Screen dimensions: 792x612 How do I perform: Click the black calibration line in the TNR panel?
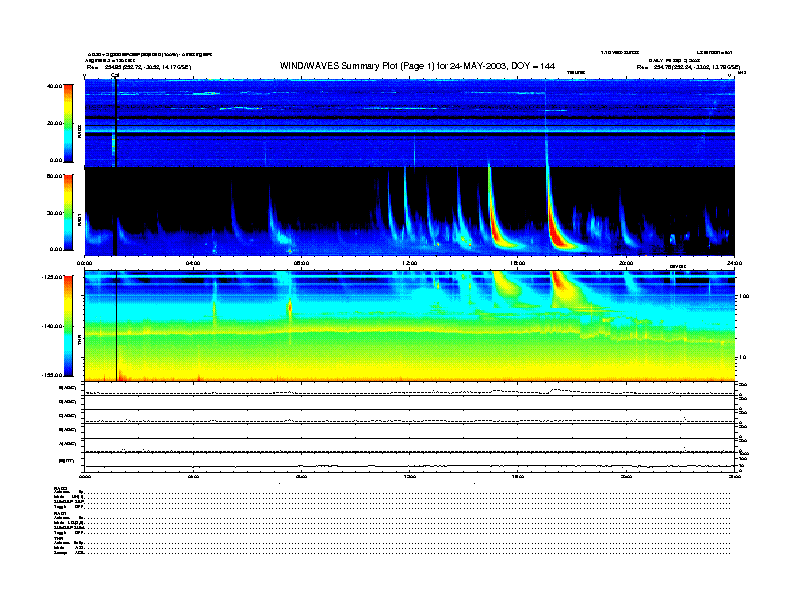point(117,326)
